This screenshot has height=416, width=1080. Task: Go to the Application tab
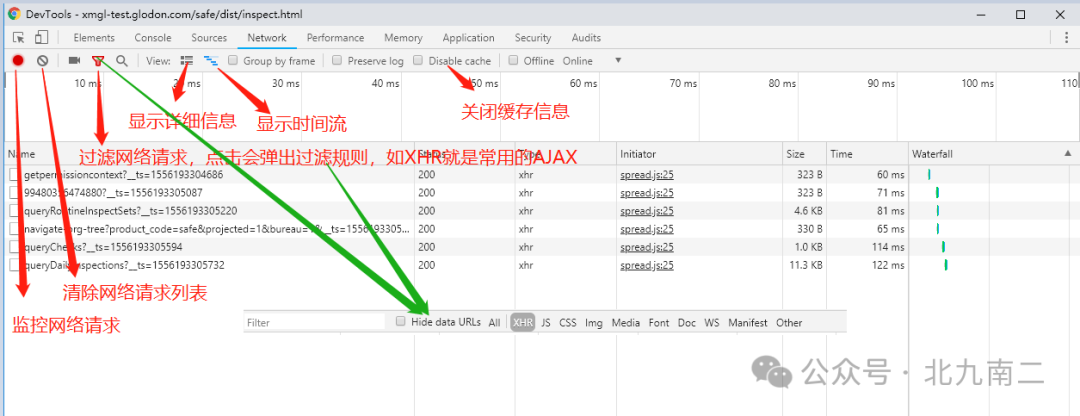tap(468, 38)
